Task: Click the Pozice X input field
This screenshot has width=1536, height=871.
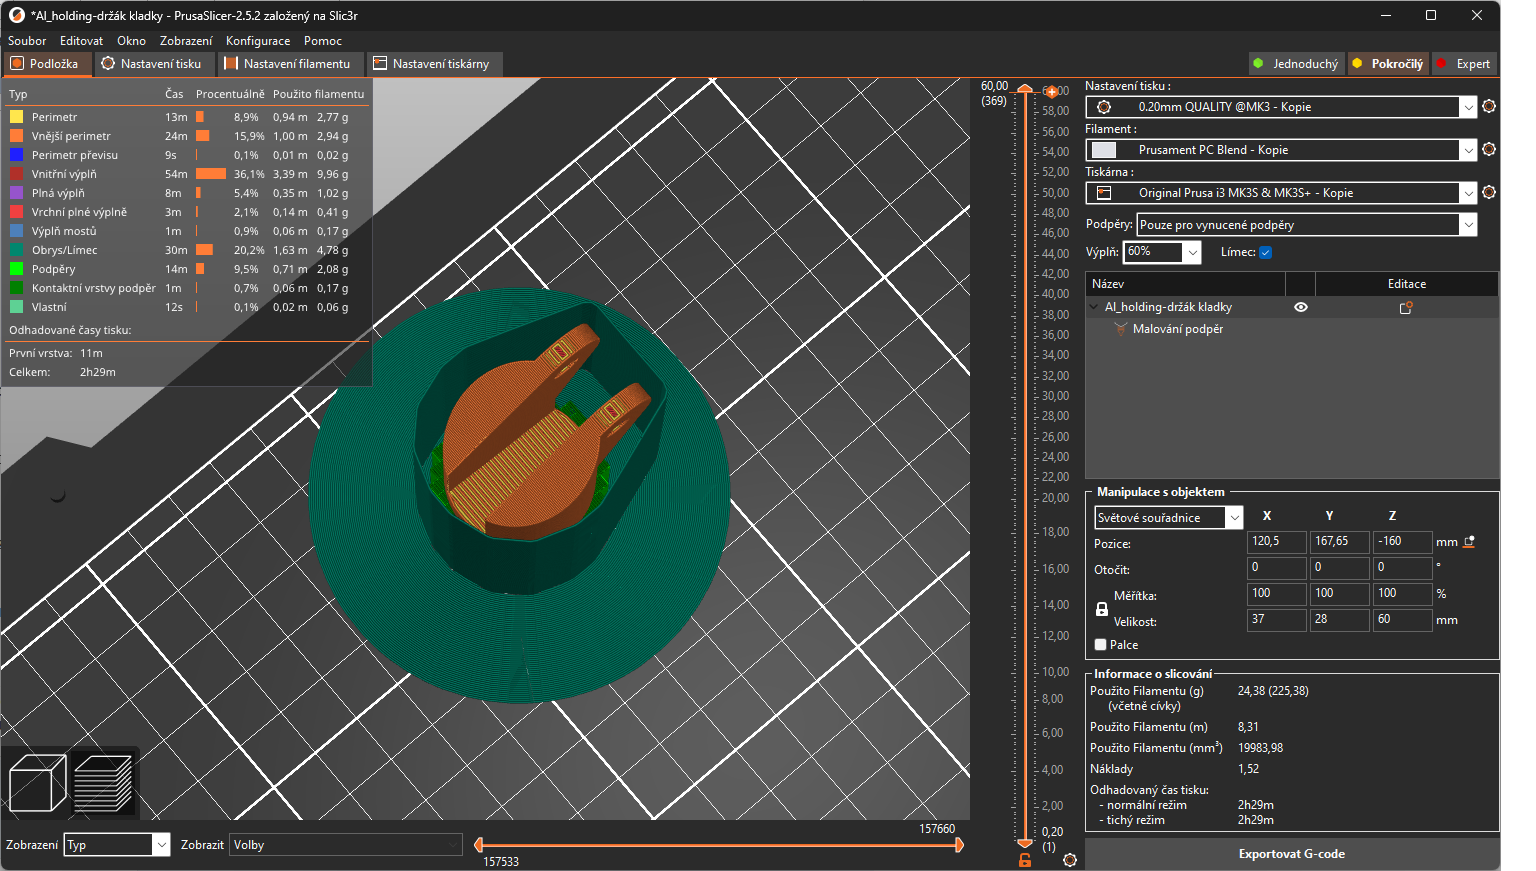Action: tap(1277, 541)
